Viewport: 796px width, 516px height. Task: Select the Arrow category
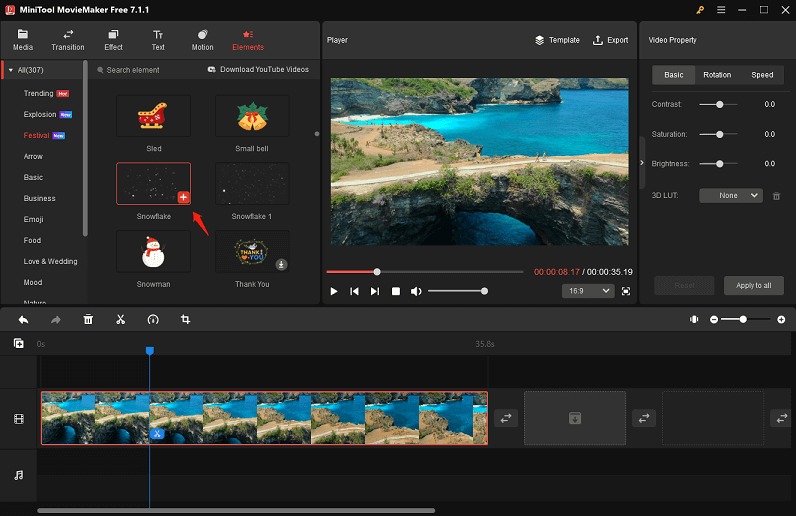[x=33, y=156]
